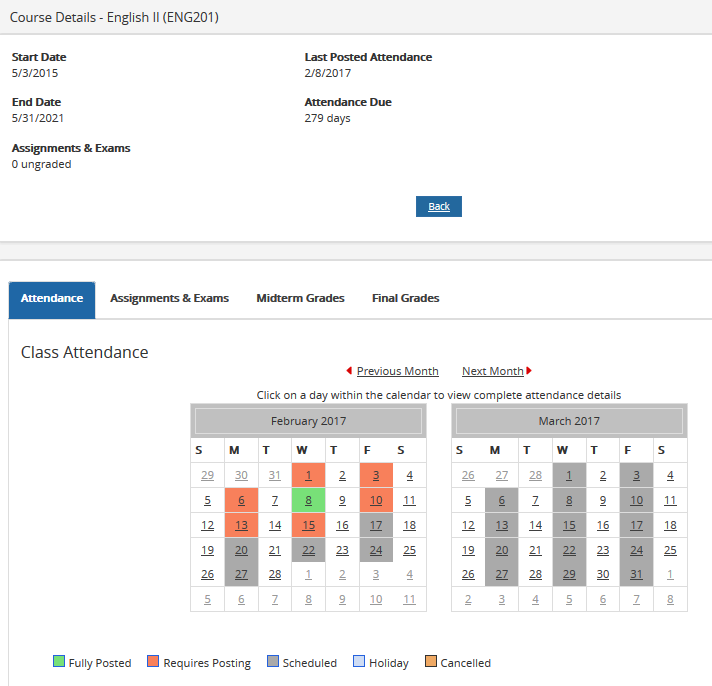Click the Cancelled legend color swatch

430,662
